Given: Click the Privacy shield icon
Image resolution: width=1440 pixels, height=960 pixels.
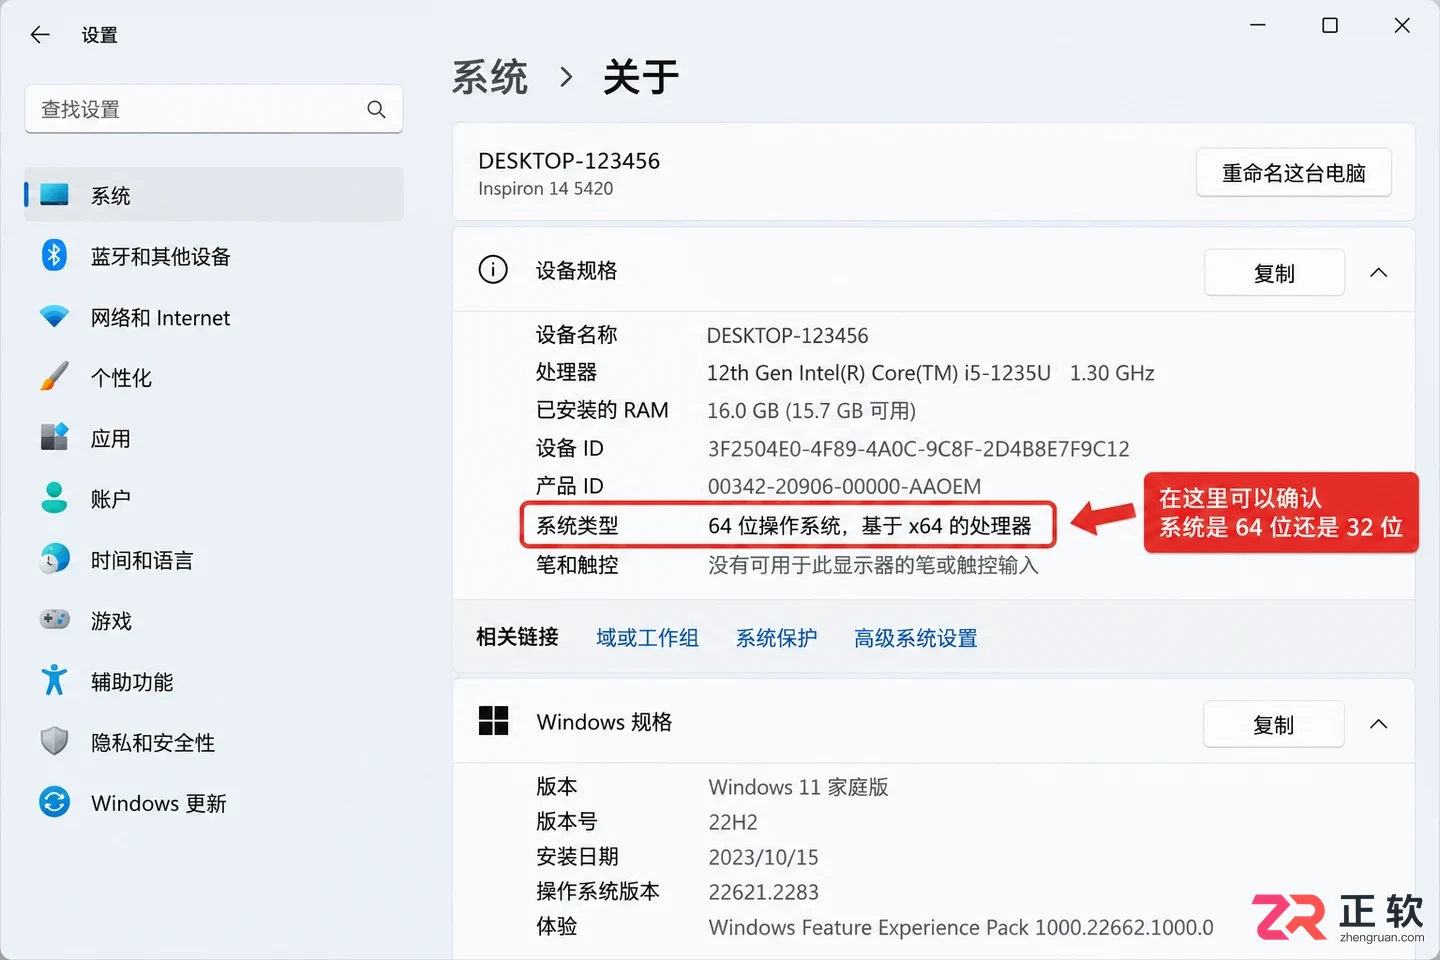Looking at the screenshot, I should 54,741.
